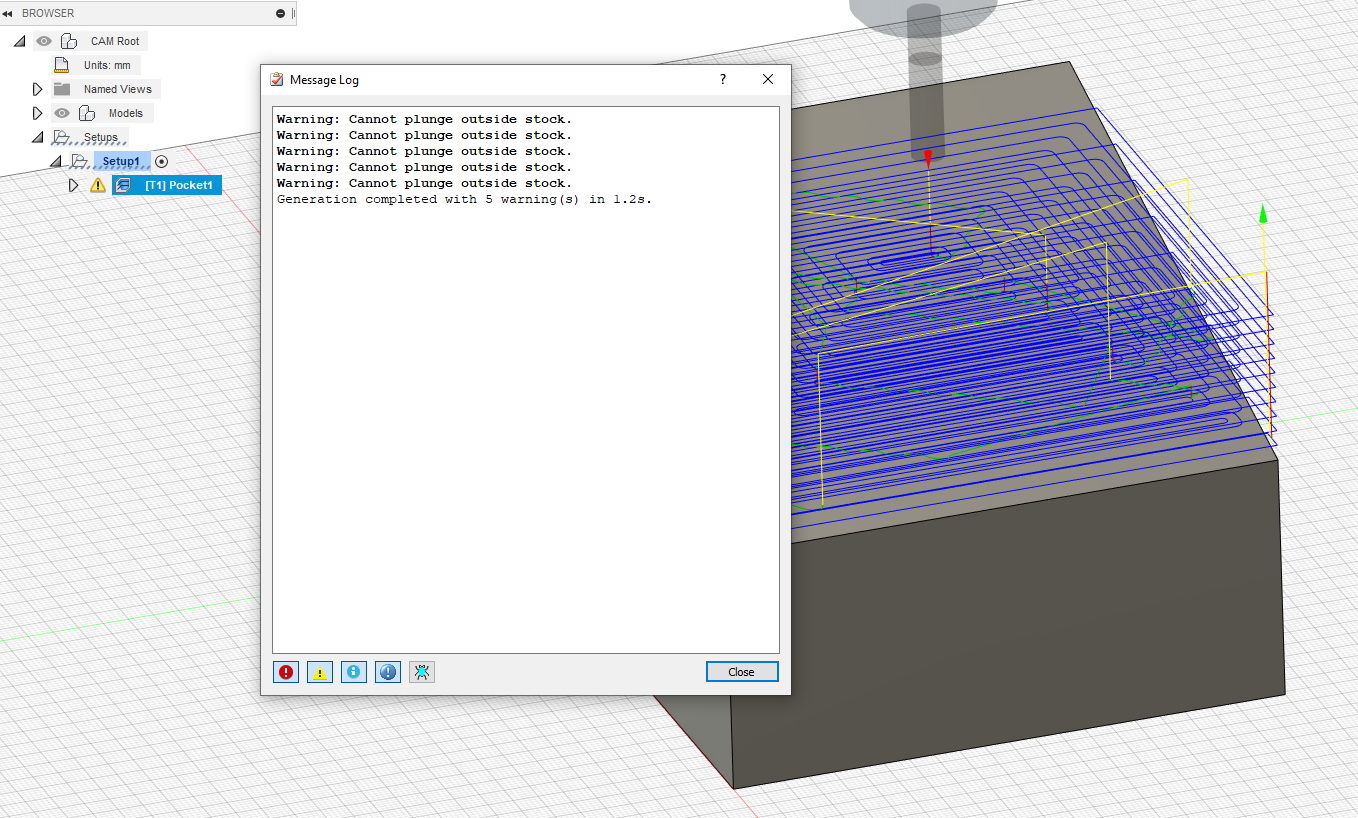Click the first 'Cannot plunge outside stock' warning

(x=424, y=119)
